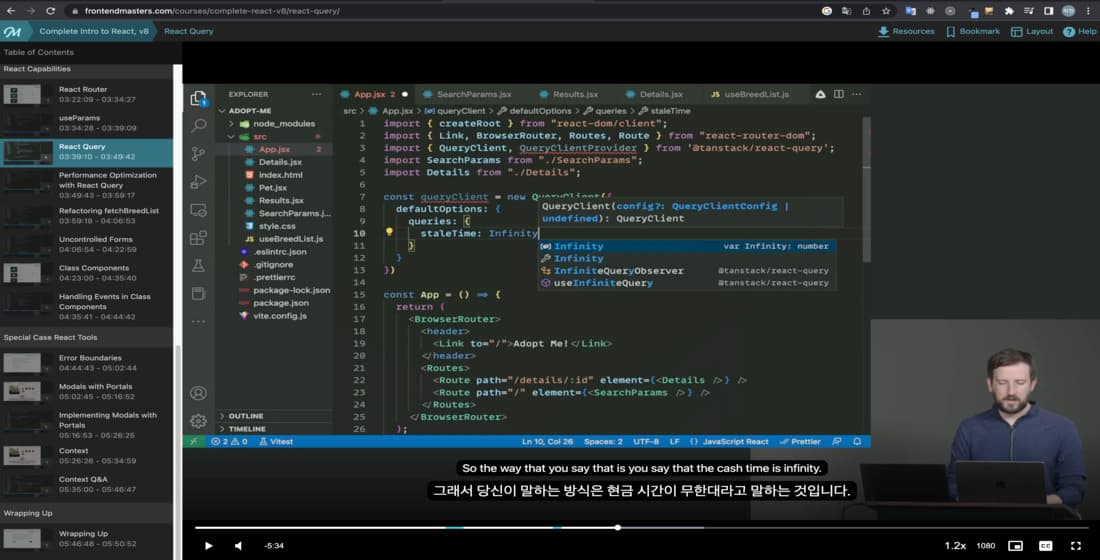Open the Error Boundaries lesson
The height and width of the screenshot is (560, 1100).
coord(86,364)
